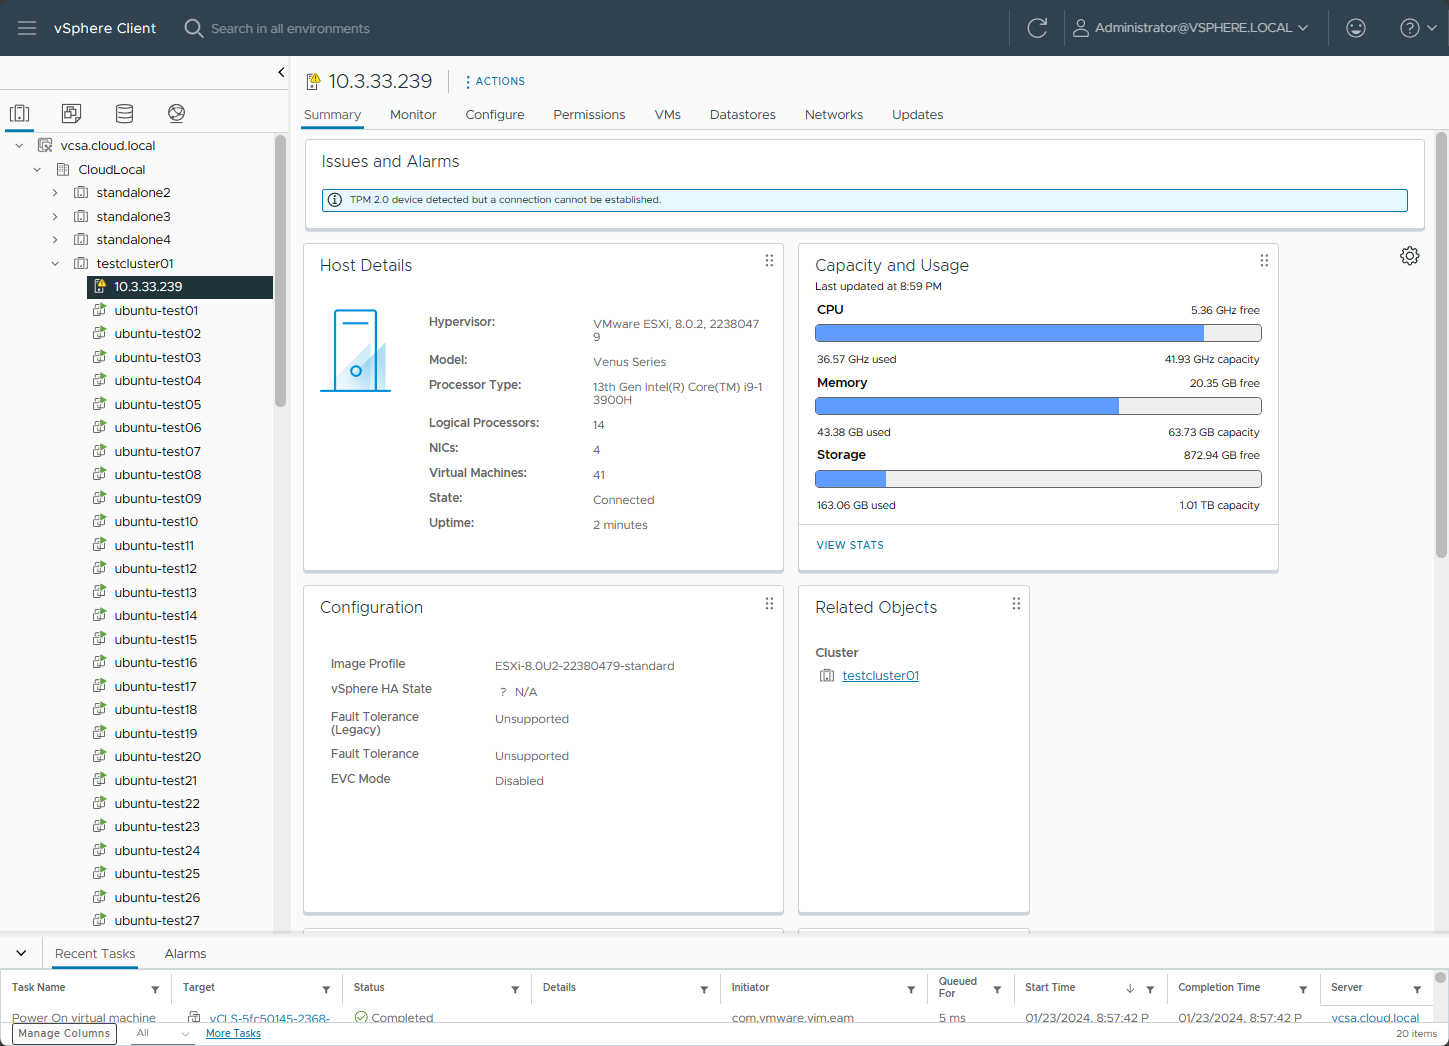Open the Alarms tab in bottom panel

[185, 954]
